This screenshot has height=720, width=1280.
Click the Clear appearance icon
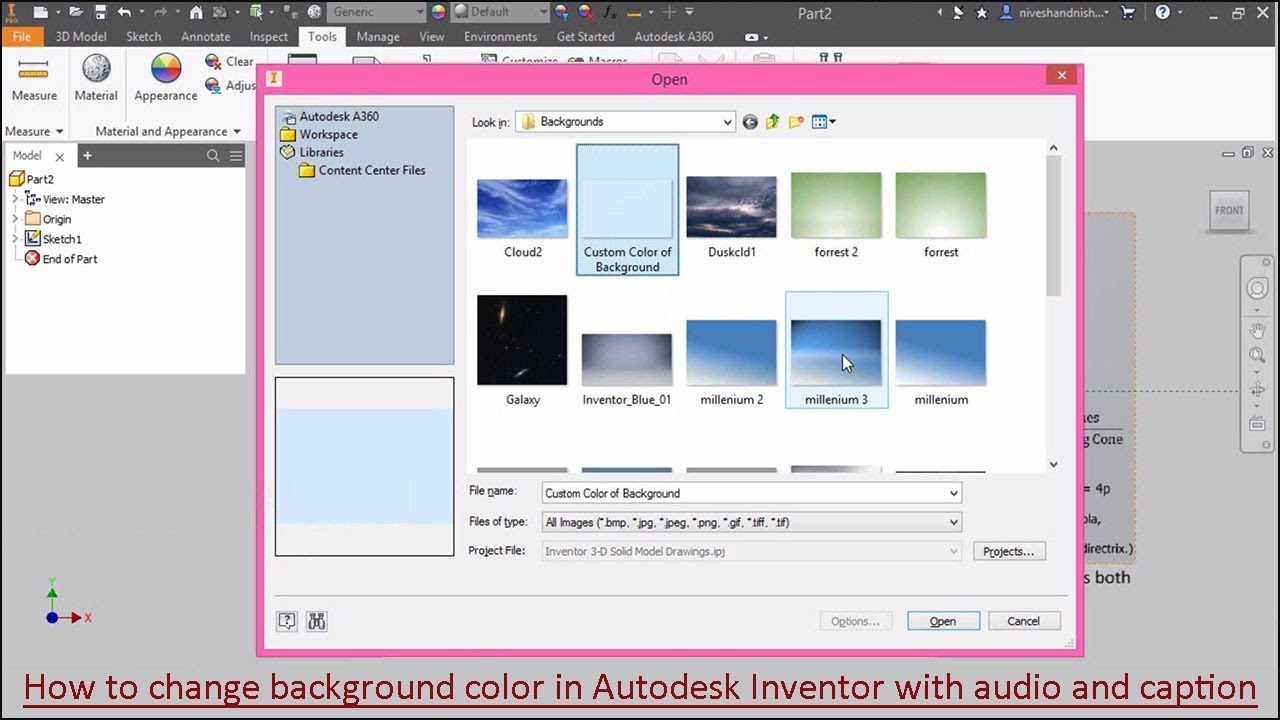213,61
